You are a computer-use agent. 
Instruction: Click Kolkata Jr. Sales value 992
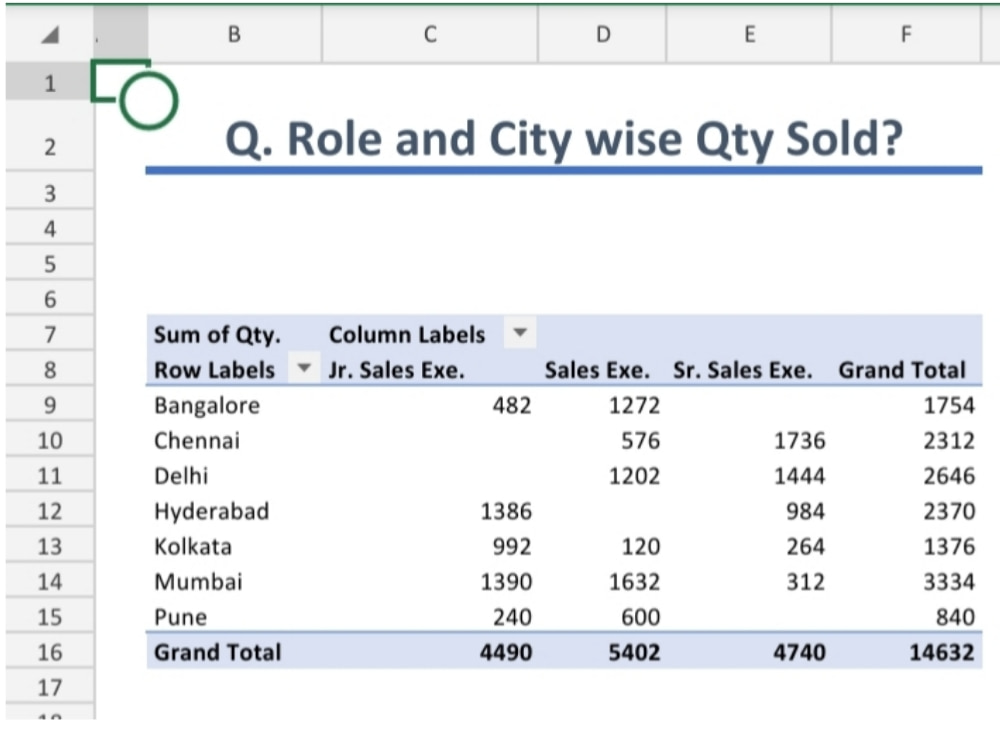[x=511, y=547]
